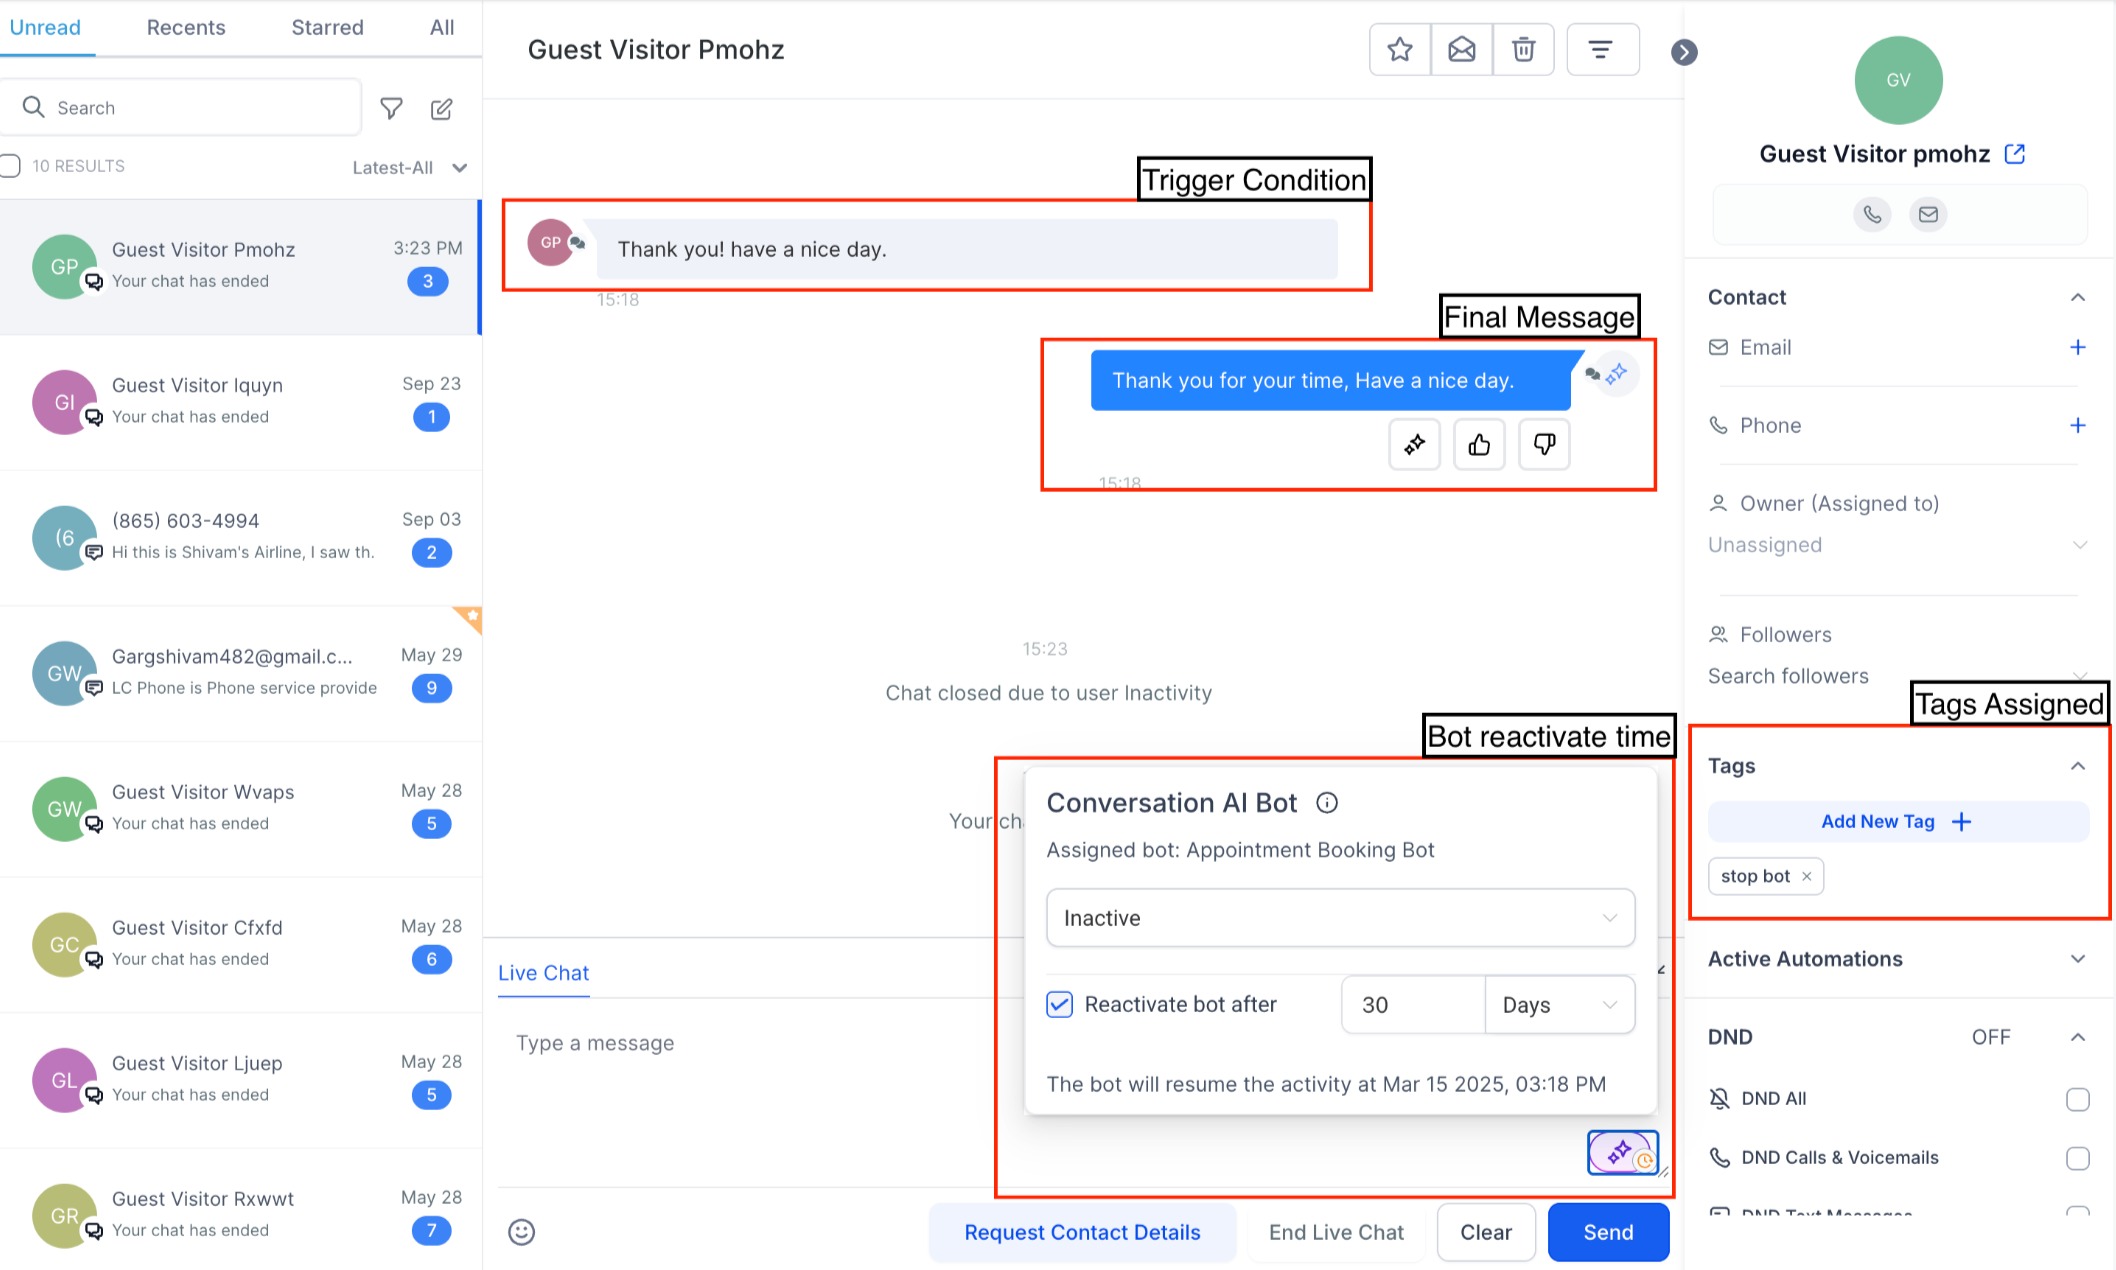This screenshot has height=1270, width=2116.
Task: Click the thumbs down on the bot reply
Action: (1544, 445)
